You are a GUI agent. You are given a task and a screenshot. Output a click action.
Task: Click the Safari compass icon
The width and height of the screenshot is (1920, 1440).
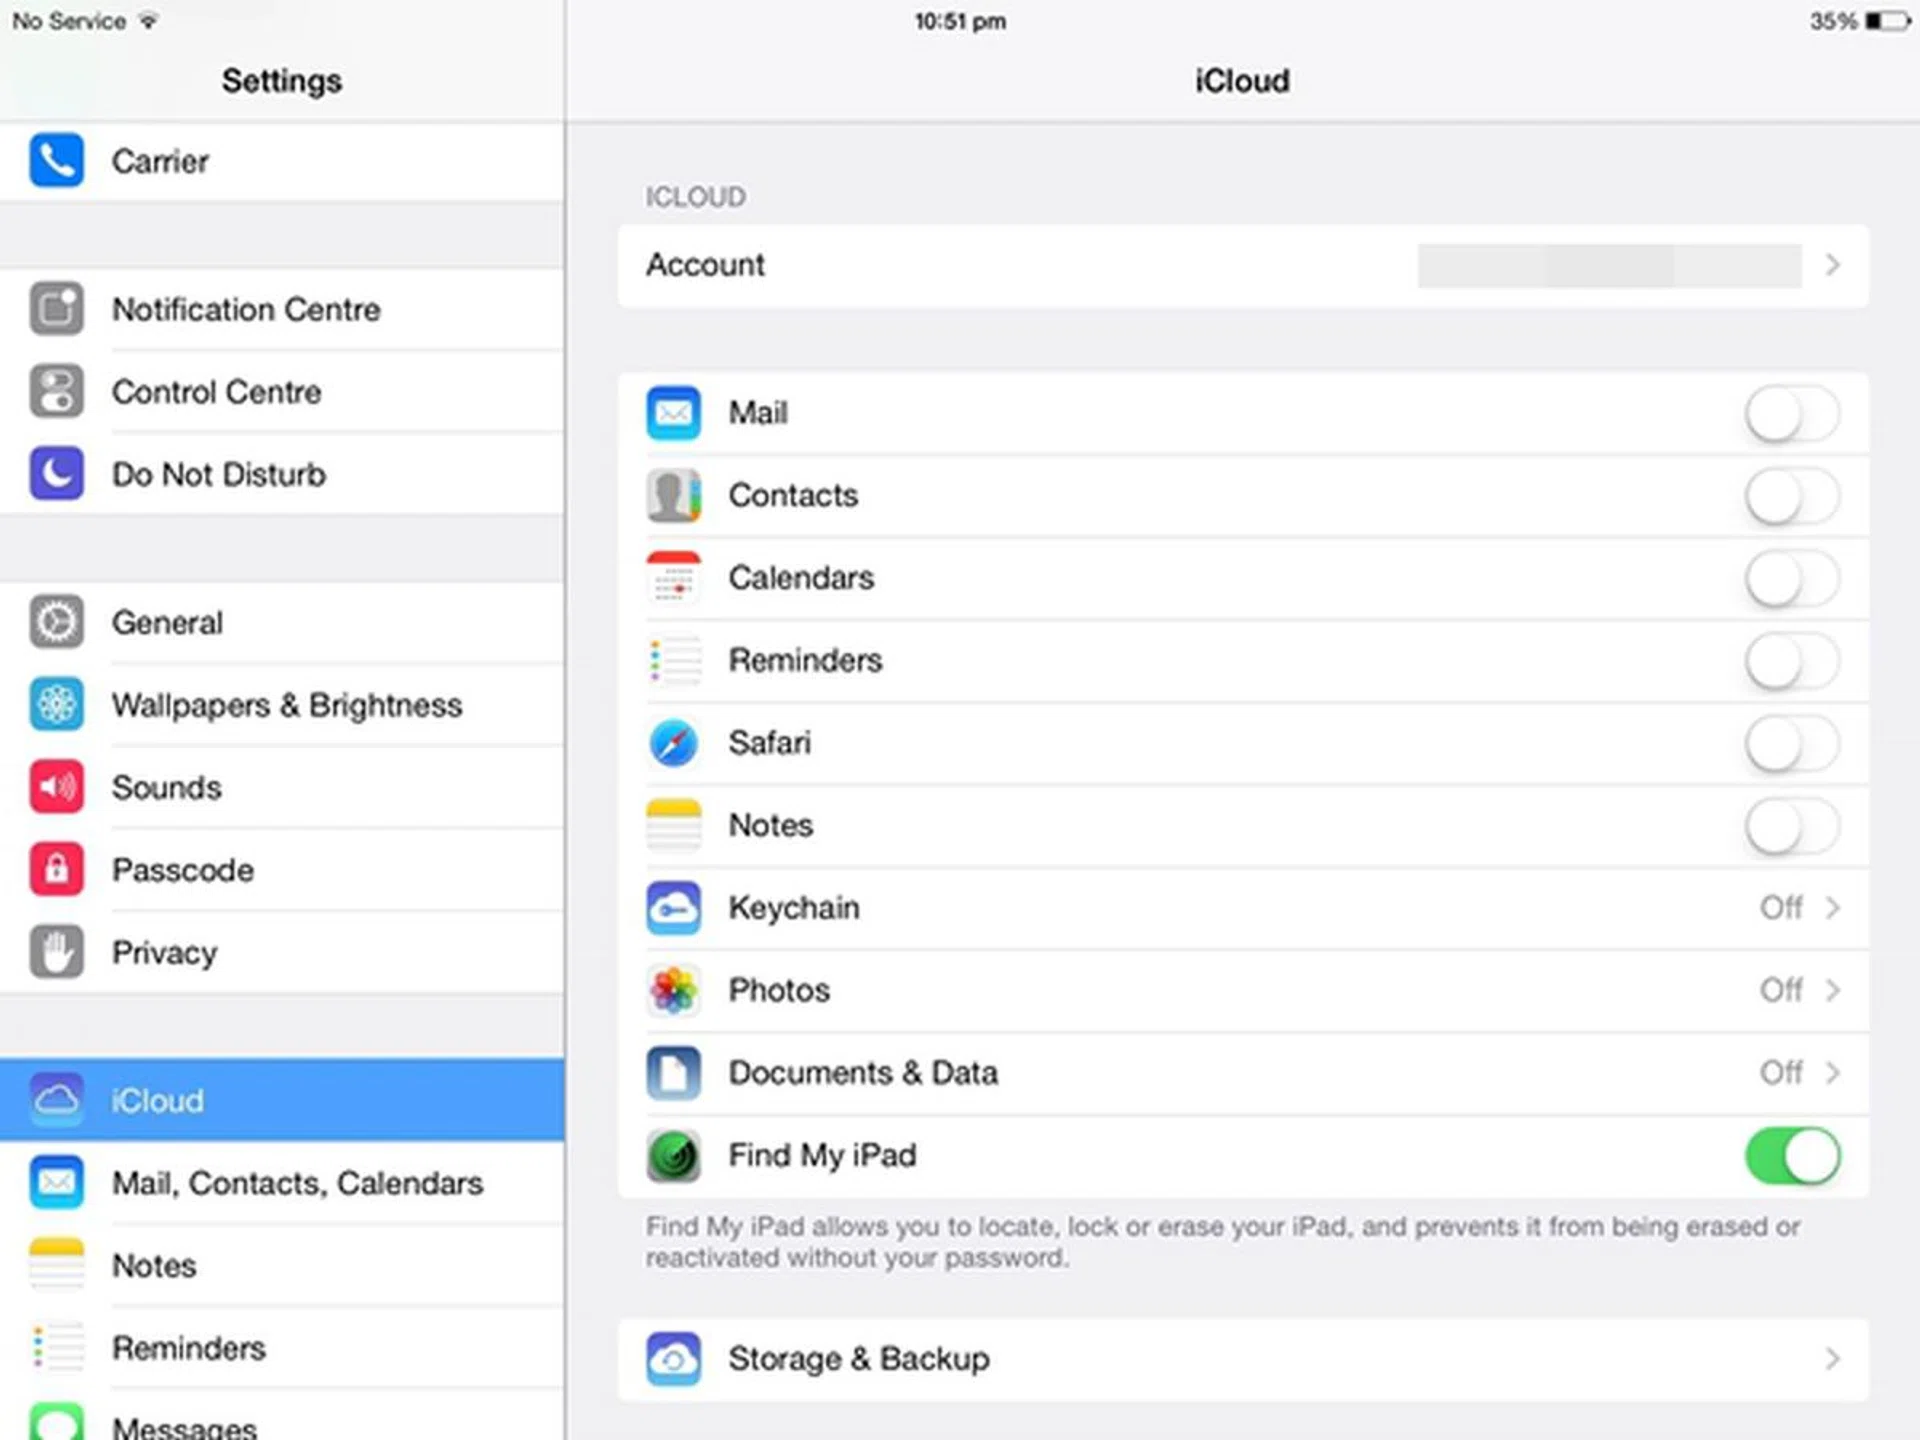(673, 743)
